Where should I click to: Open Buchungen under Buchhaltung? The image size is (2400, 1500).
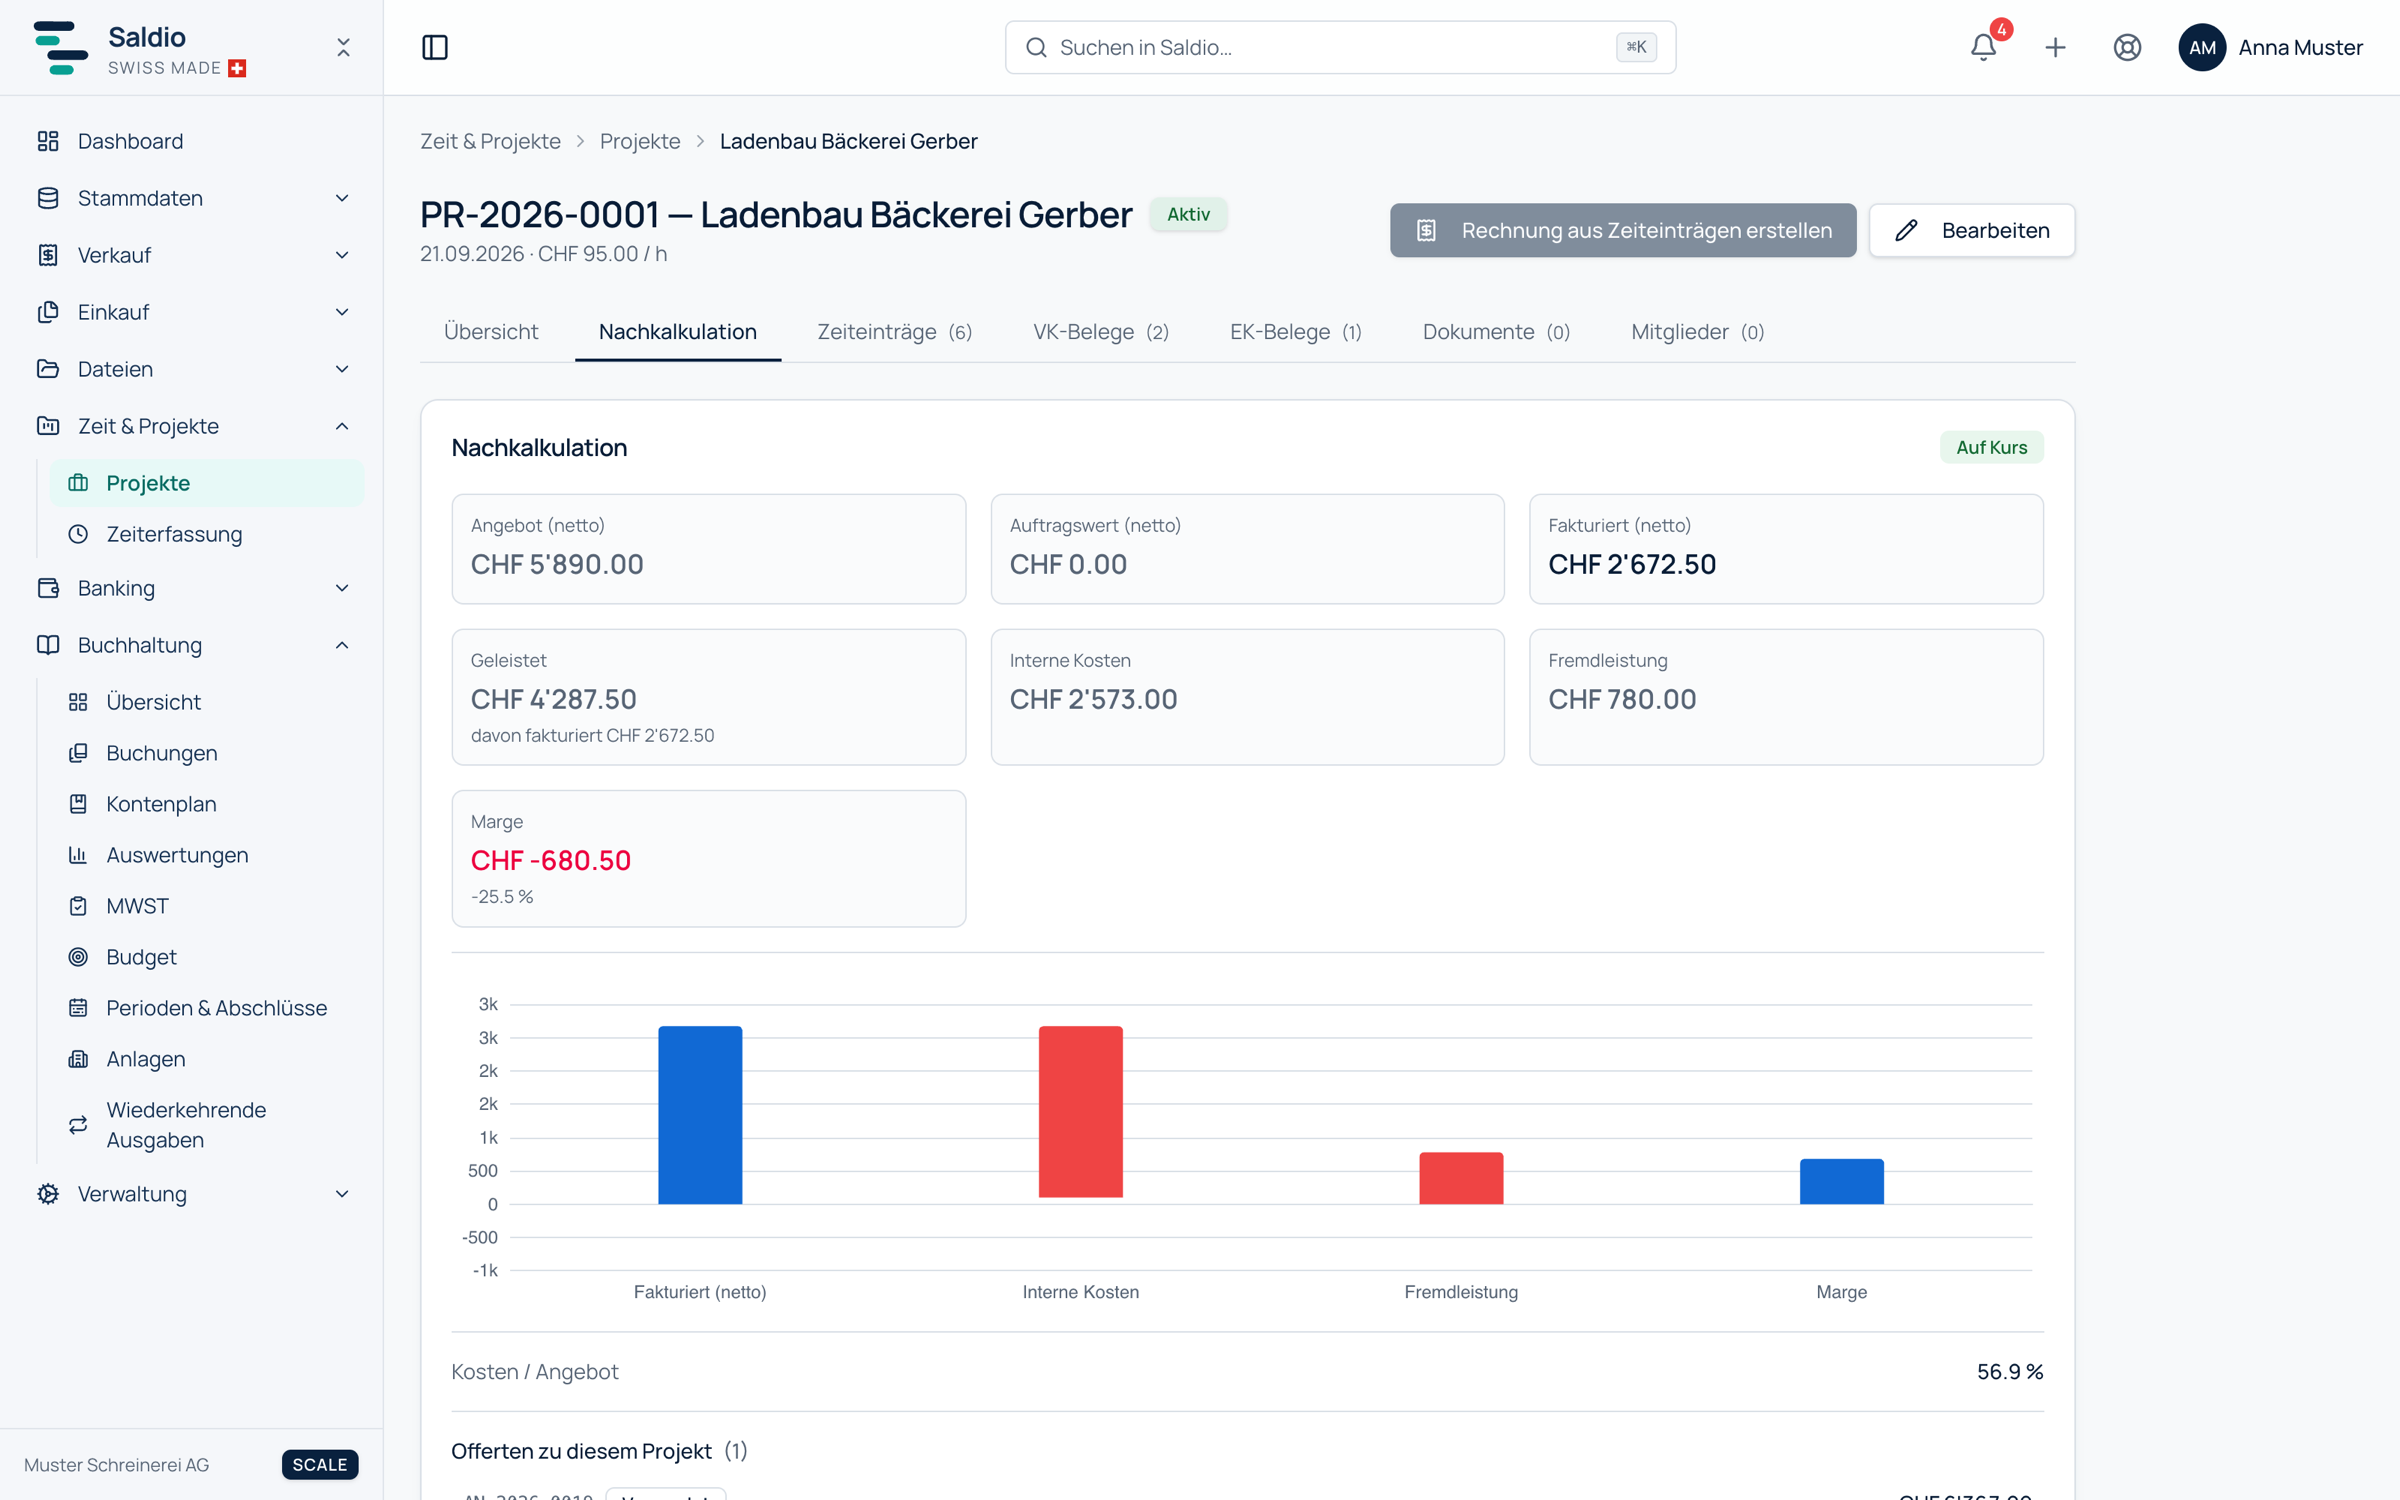[x=206, y=753]
